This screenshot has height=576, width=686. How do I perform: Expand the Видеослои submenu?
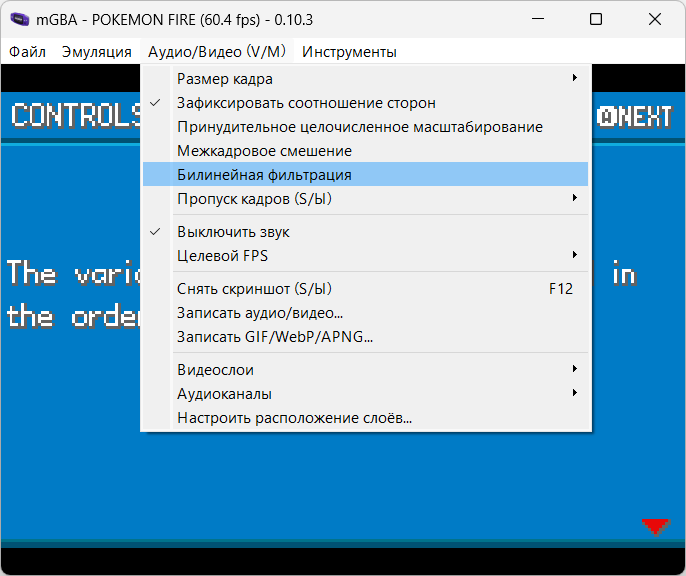tap(365, 370)
